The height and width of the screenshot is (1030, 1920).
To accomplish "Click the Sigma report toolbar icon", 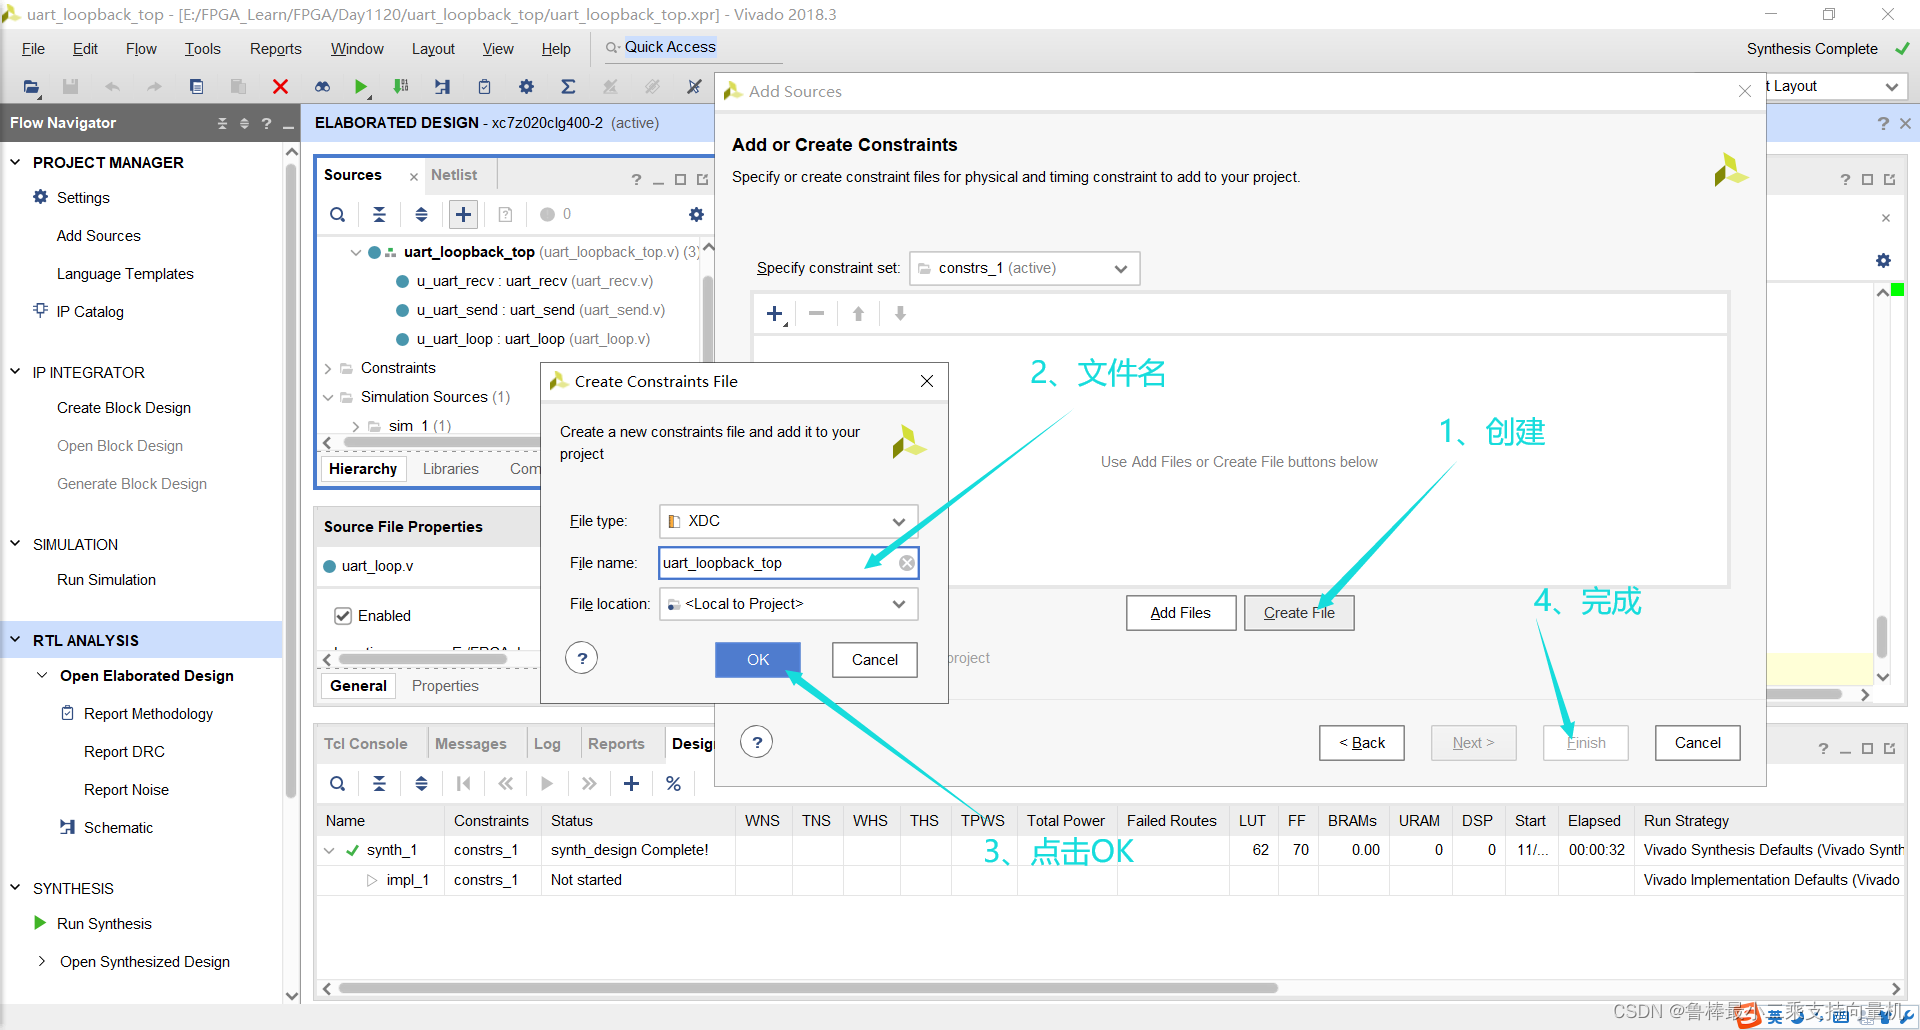I will click(x=568, y=87).
